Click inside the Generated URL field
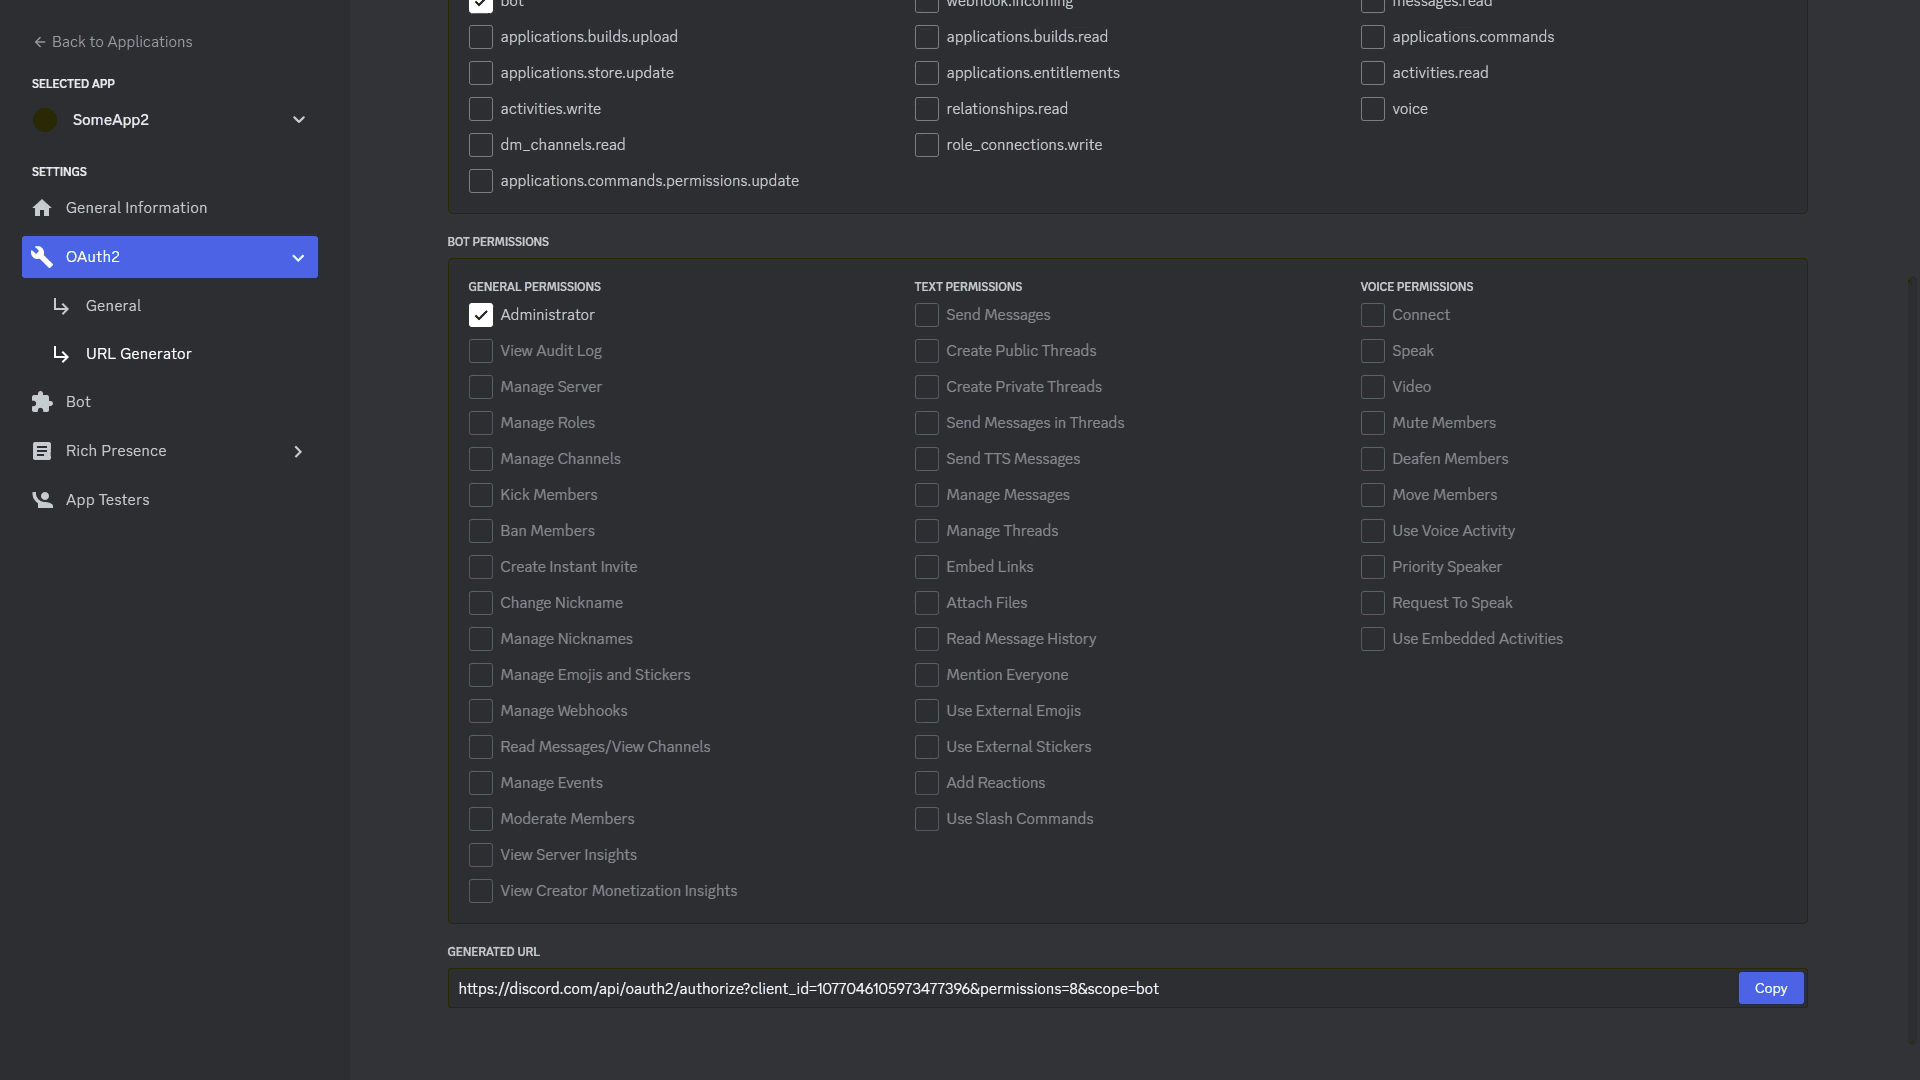Screen dimensions: 1920x1080 tap(1000, 988)
